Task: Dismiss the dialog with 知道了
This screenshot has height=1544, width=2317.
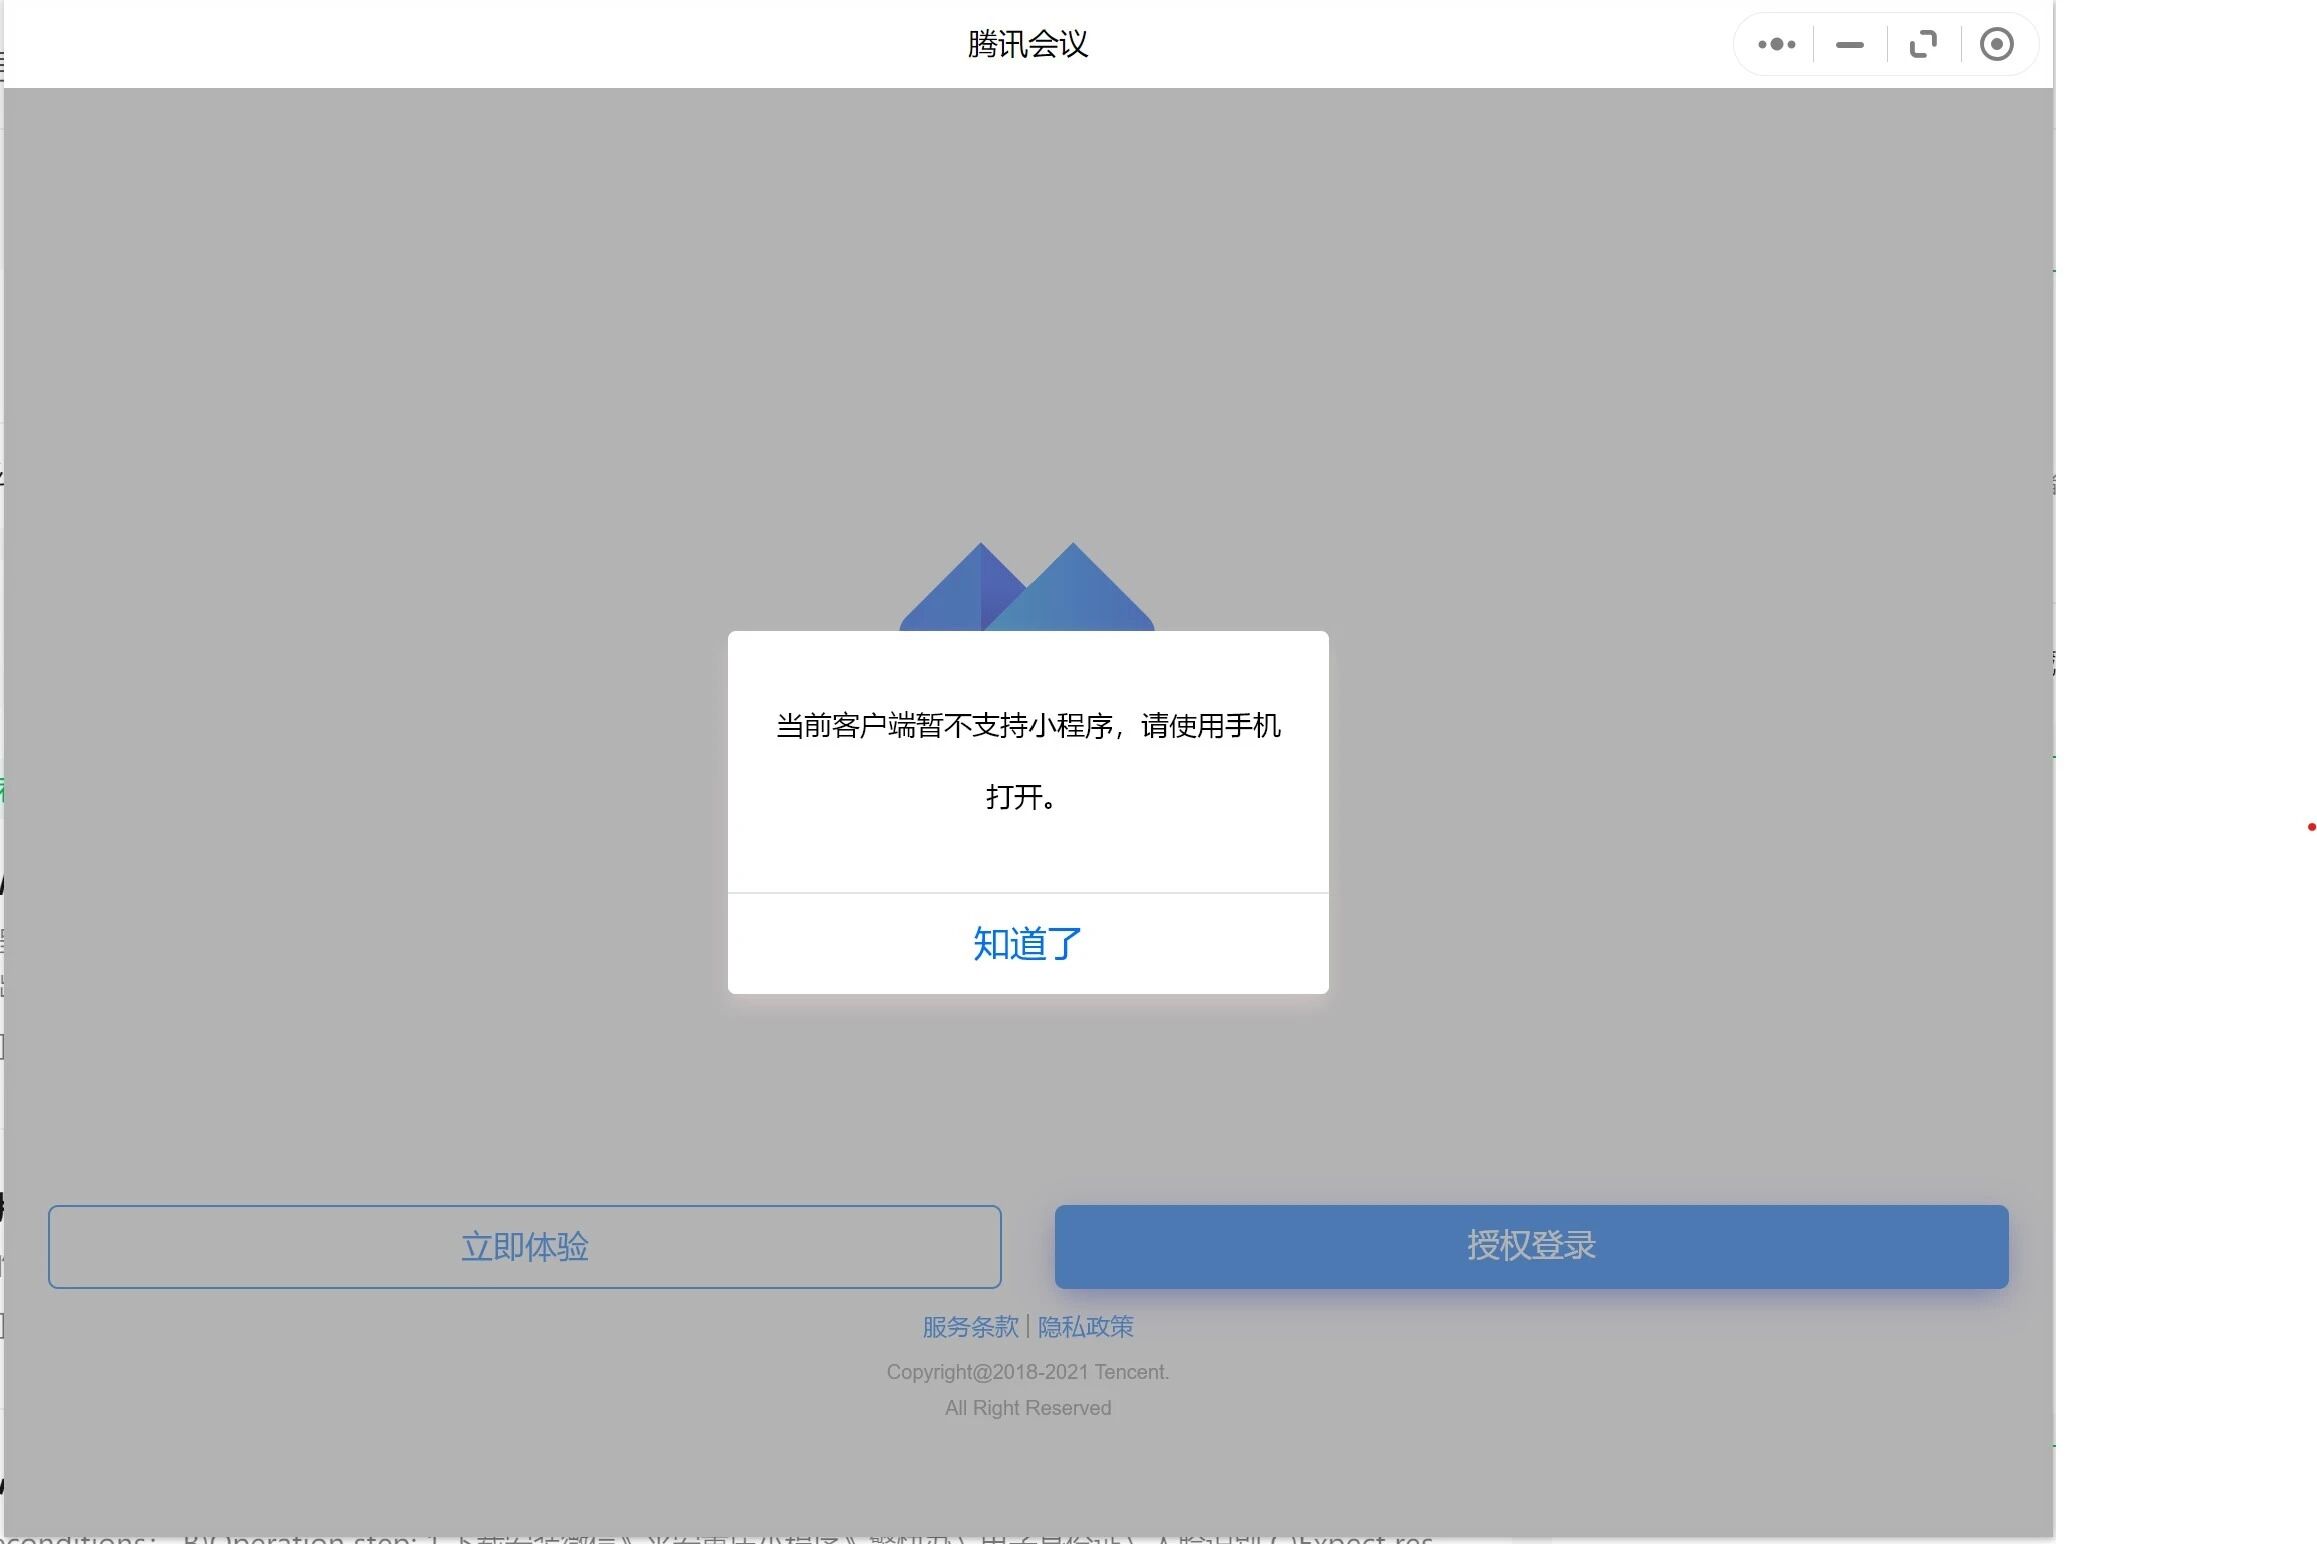Action: tap(1027, 943)
